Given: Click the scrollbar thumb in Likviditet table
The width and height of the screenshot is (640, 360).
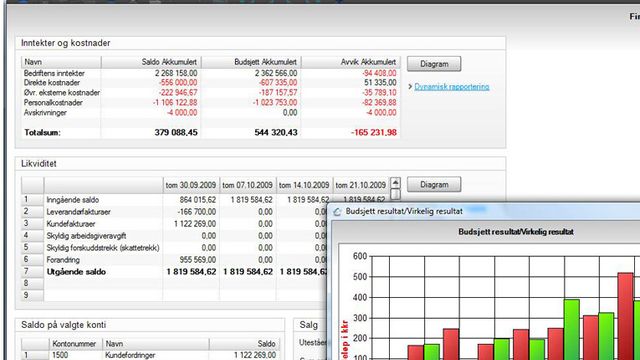Looking at the screenshot, I should [x=396, y=194].
